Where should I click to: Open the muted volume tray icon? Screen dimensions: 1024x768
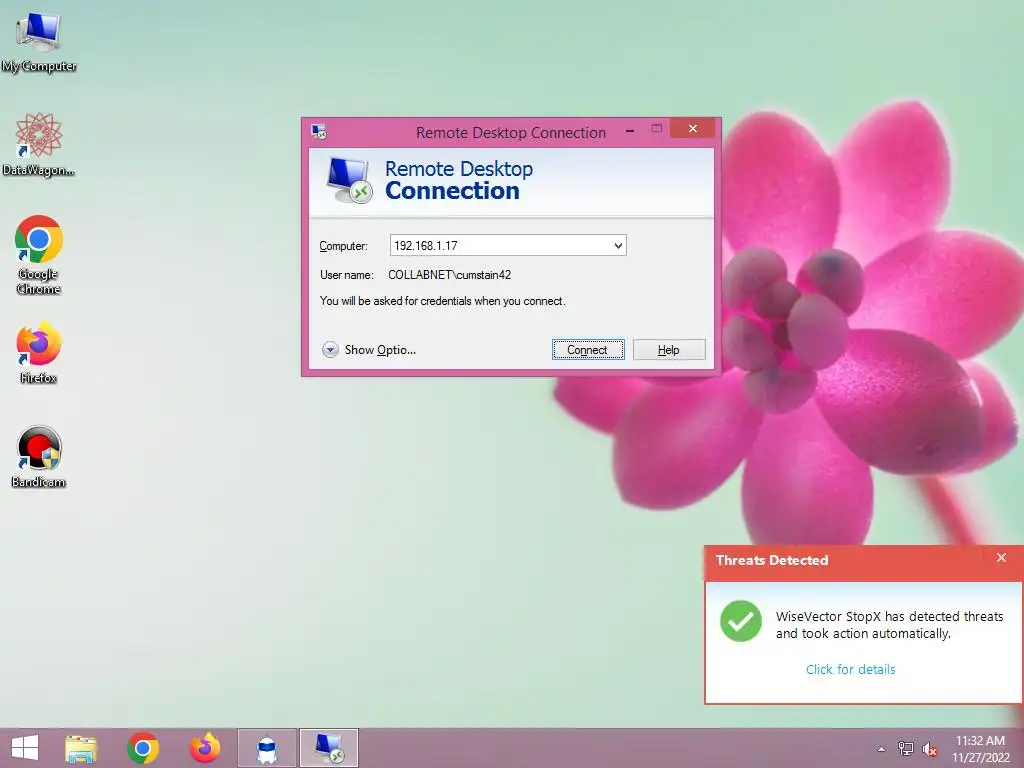tap(930, 749)
